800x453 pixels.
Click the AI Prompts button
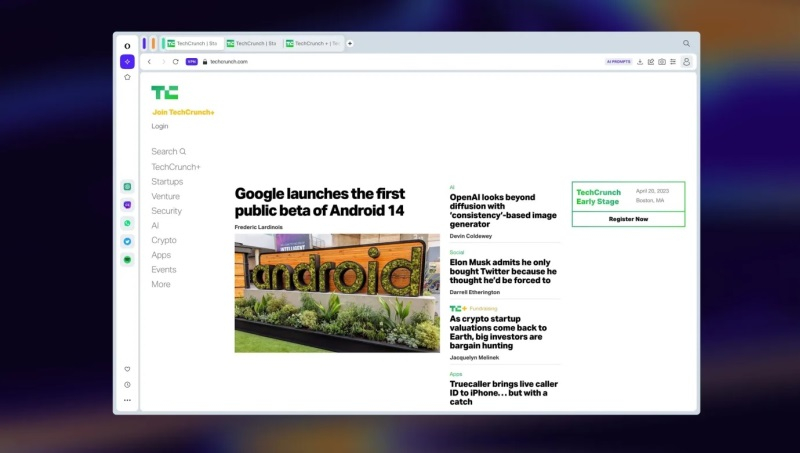click(x=618, y=61)
